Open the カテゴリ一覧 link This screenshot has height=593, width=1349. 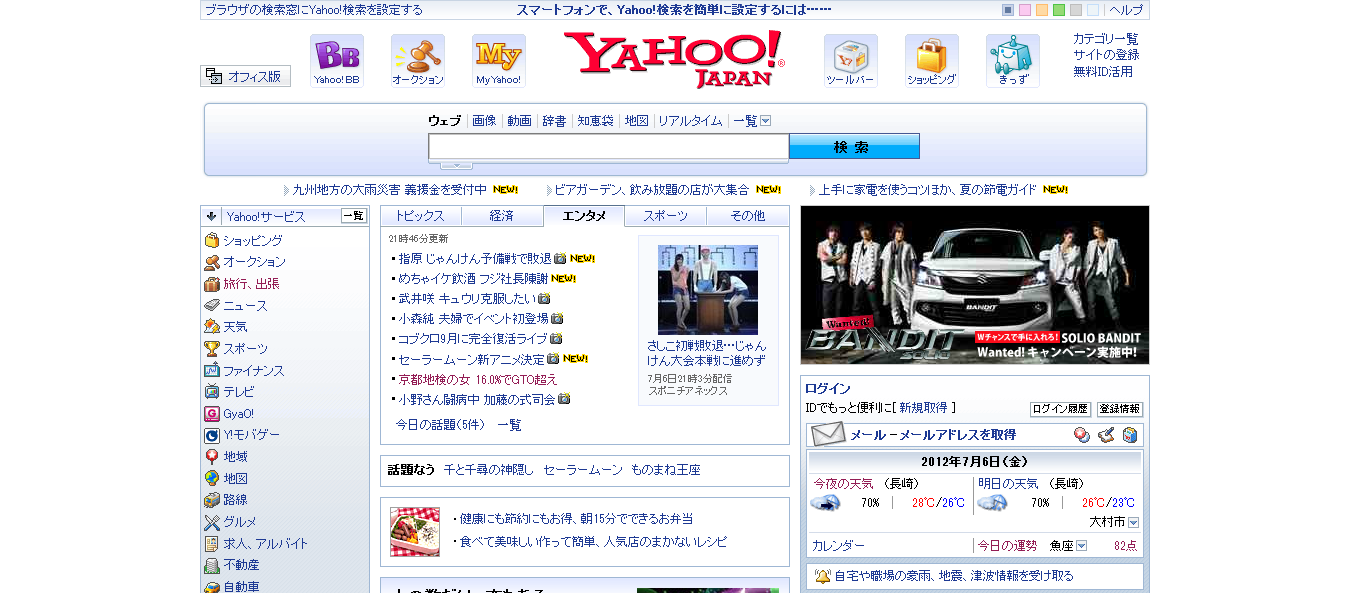(1105, 39)
